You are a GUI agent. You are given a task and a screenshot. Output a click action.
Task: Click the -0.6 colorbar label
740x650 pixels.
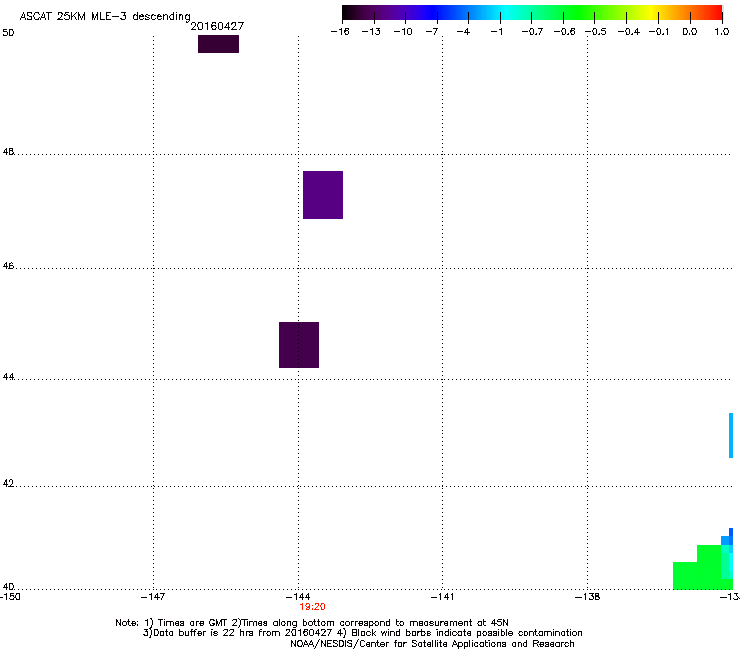point(564,32)
